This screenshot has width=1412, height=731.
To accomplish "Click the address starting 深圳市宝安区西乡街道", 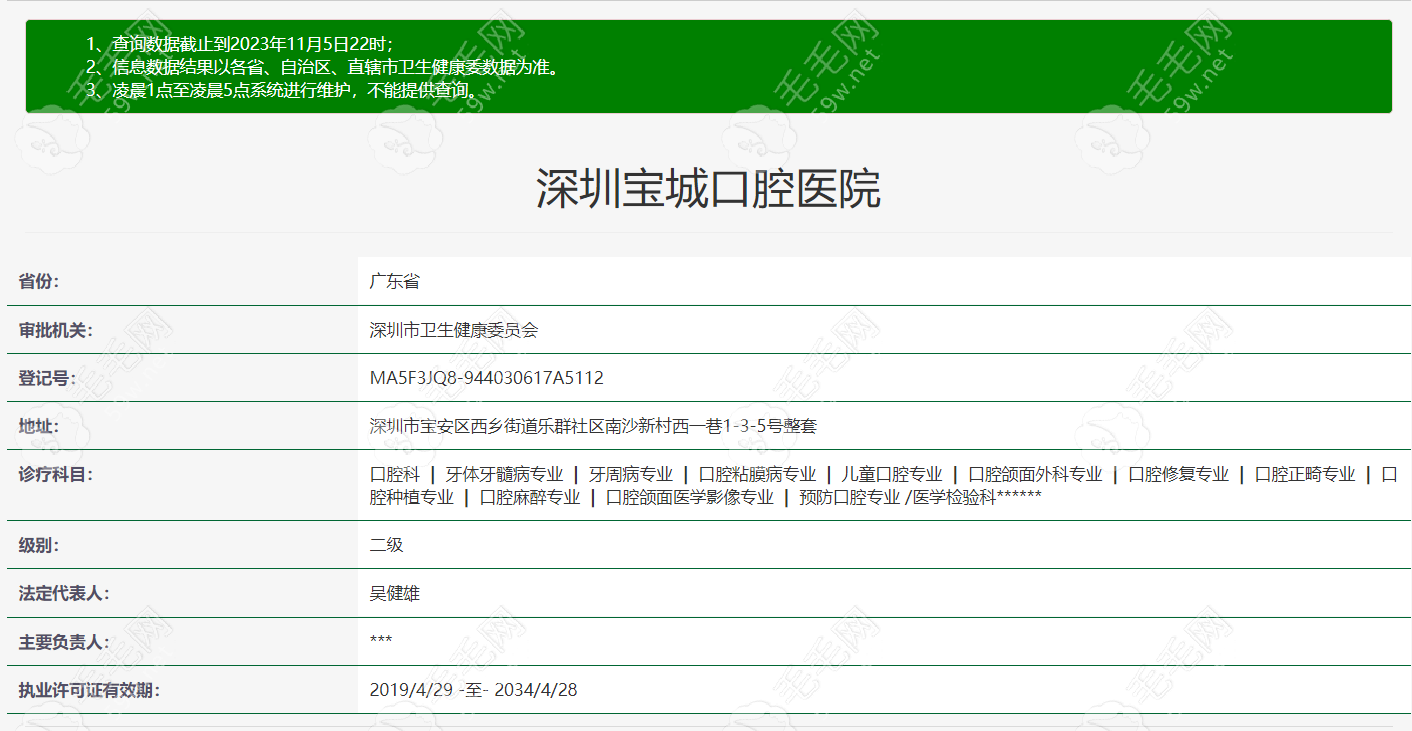I will [594, 426].
